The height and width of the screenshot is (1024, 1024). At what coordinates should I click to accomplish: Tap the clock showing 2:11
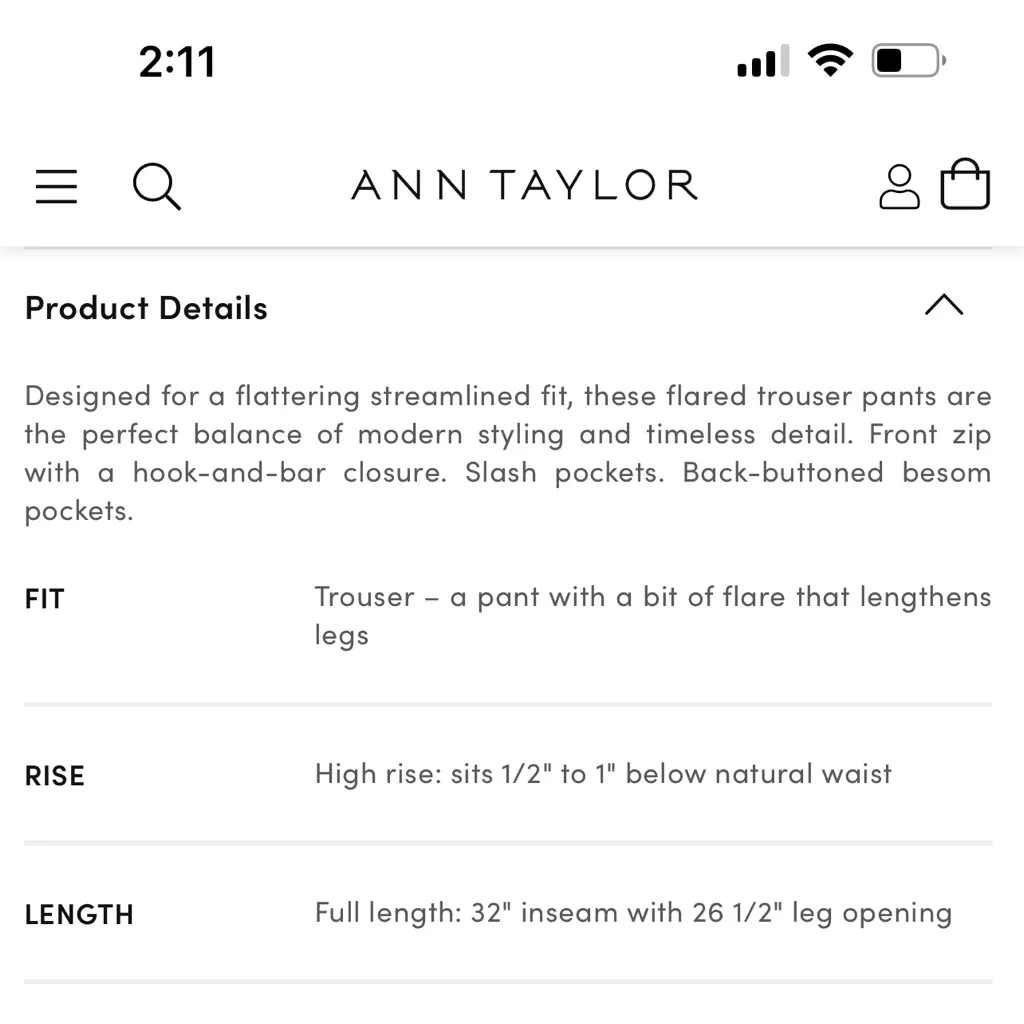pyautogui.click(x=178, y=60)
